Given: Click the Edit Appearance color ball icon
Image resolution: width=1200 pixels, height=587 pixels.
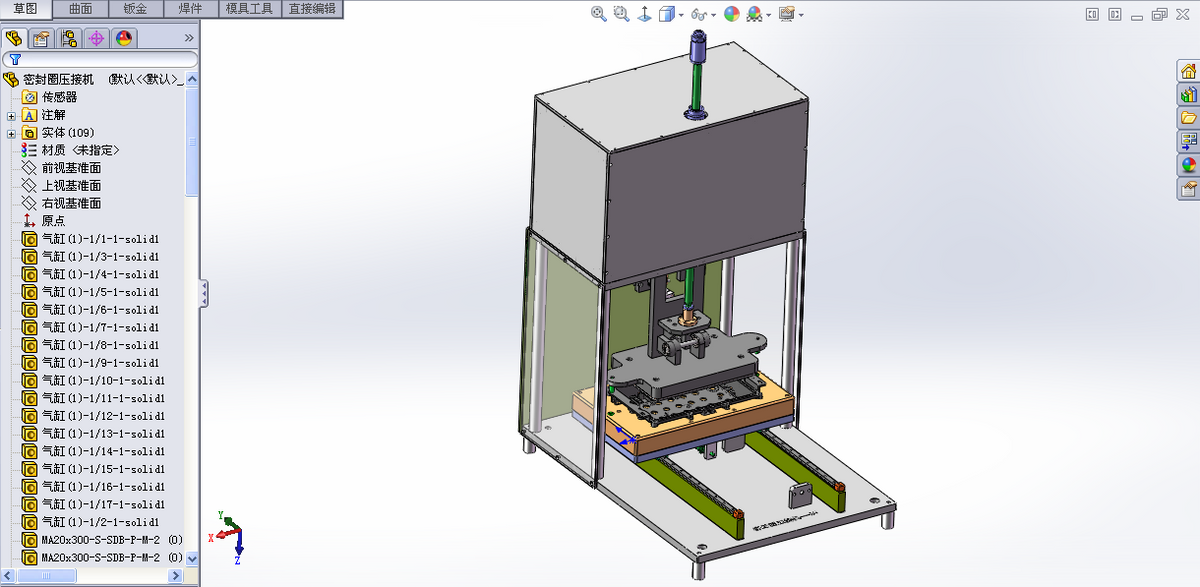Looking at the screenshot, I should 732,14.
